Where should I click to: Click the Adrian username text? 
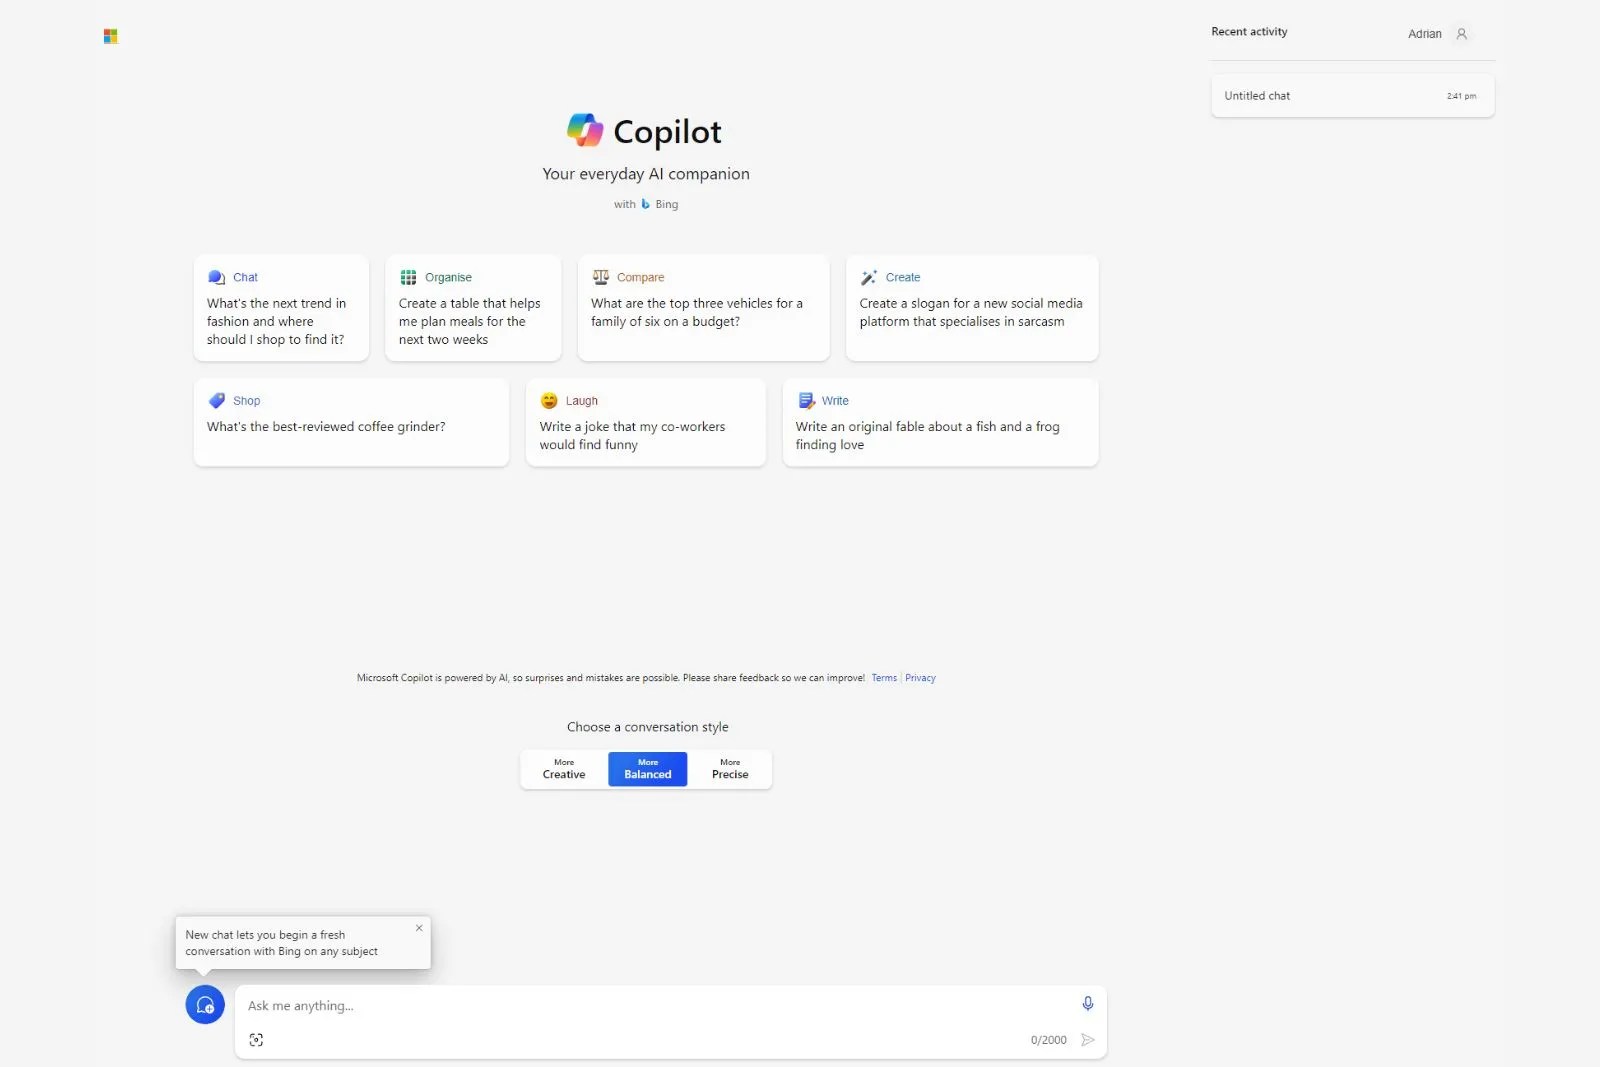1425,34
